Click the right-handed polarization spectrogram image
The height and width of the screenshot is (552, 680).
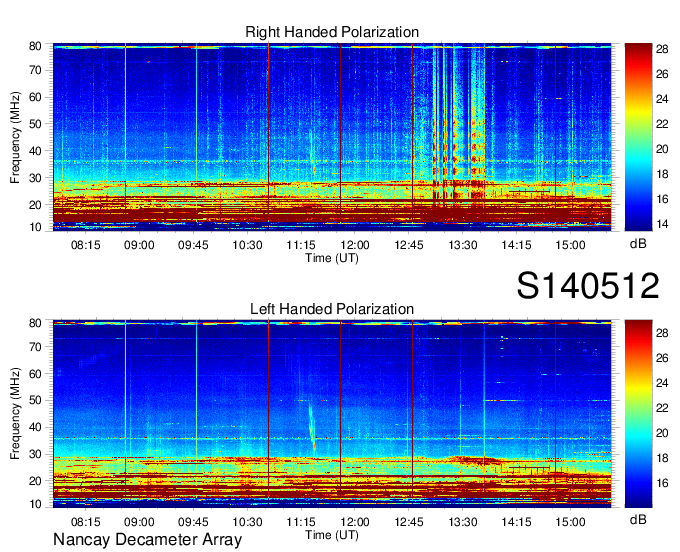(332, 137)
